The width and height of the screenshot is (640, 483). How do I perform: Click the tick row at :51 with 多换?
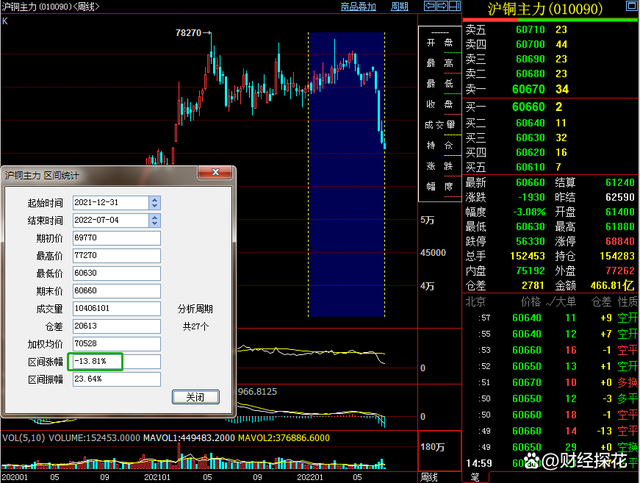point(551,383)
